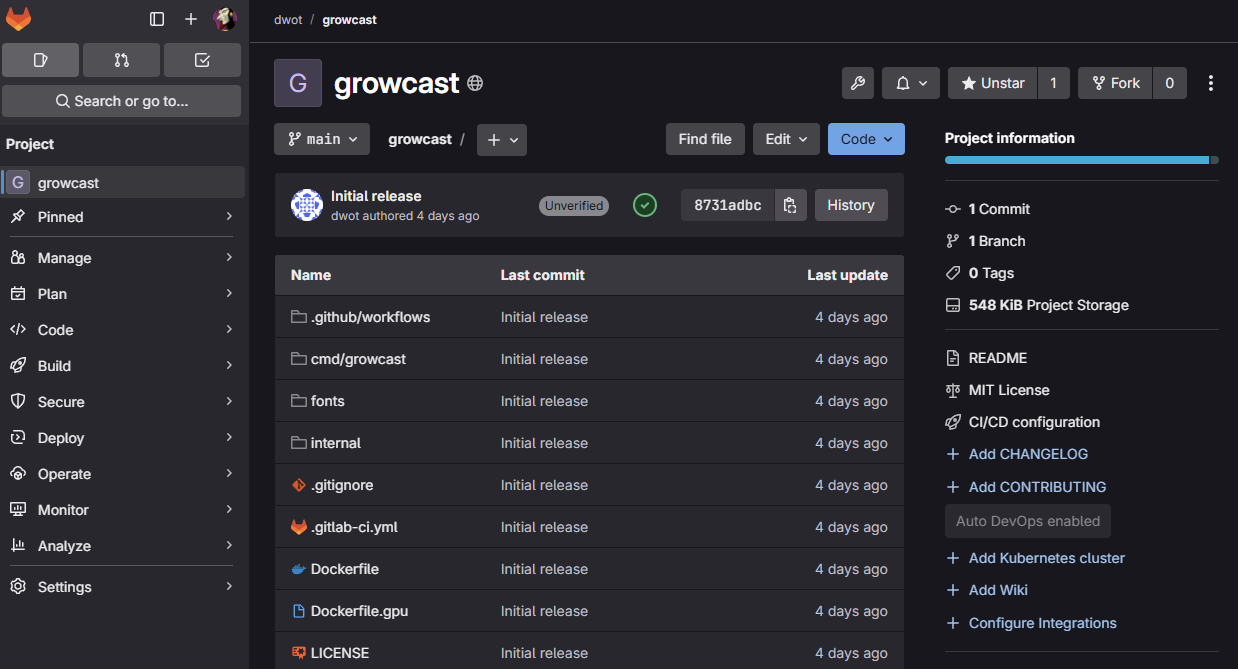This screenshot has height=669, width=1238.
Task: Click the green pipeline passed check icon
Action: [644, 205]
